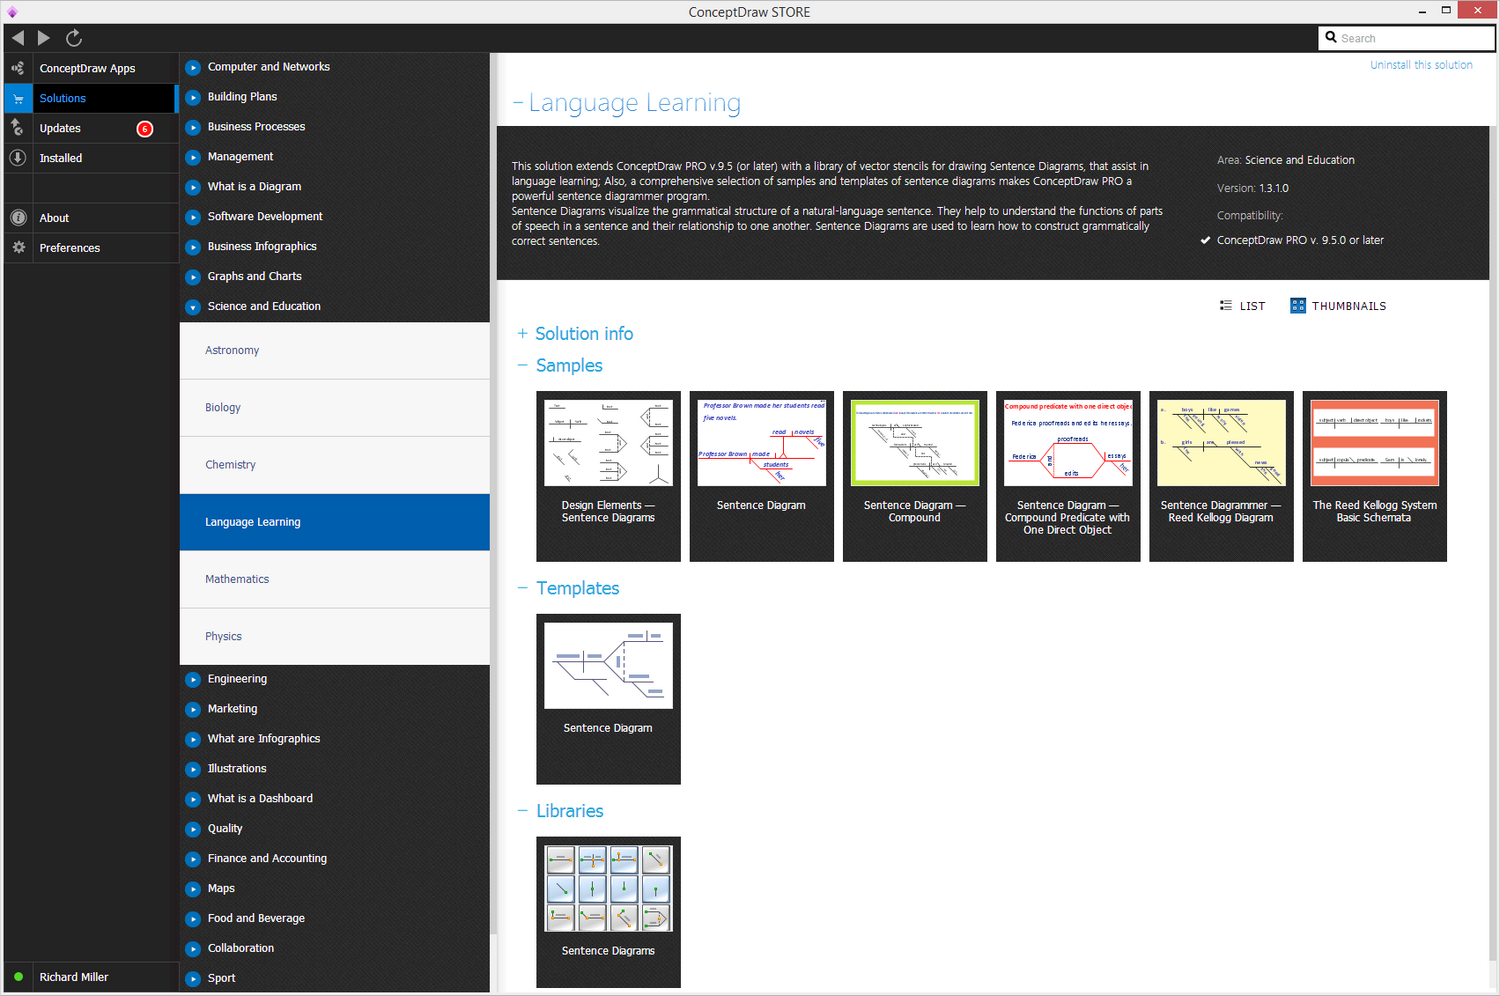Click the Installed download icon
This screenshot has width=1500, height=996.
18,158
